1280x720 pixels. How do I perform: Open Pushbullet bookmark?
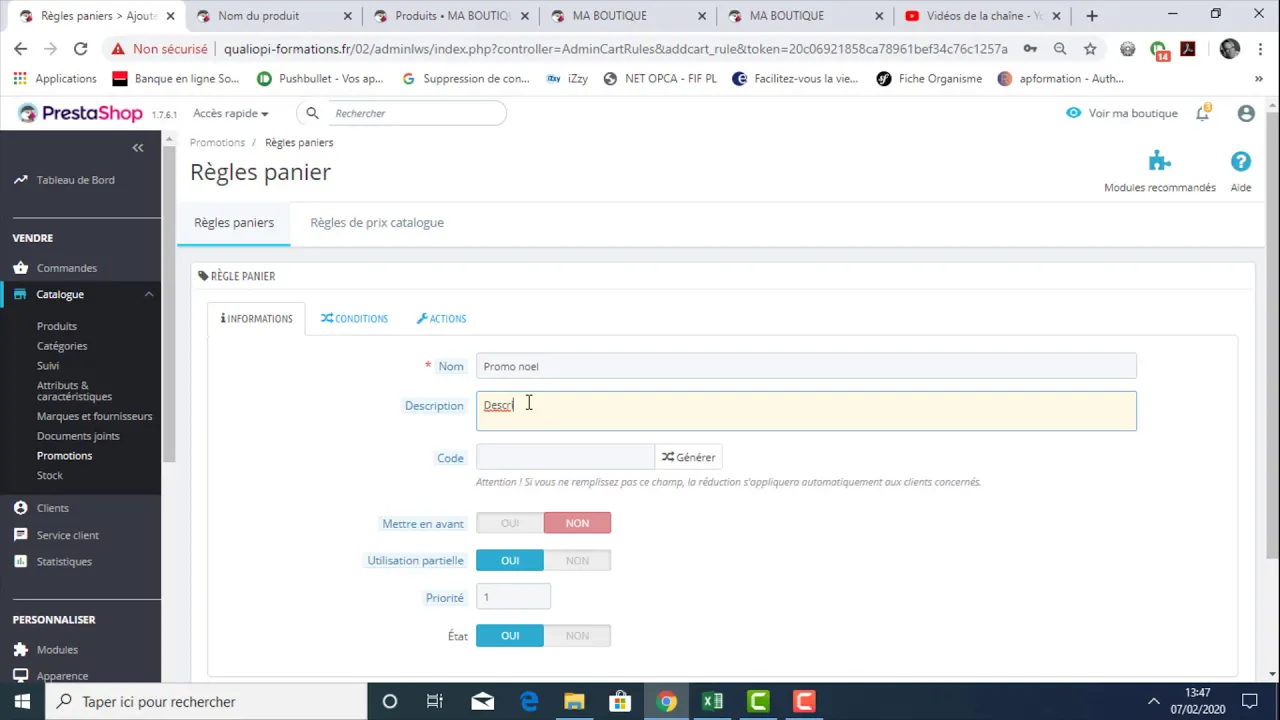coord(320,79)
